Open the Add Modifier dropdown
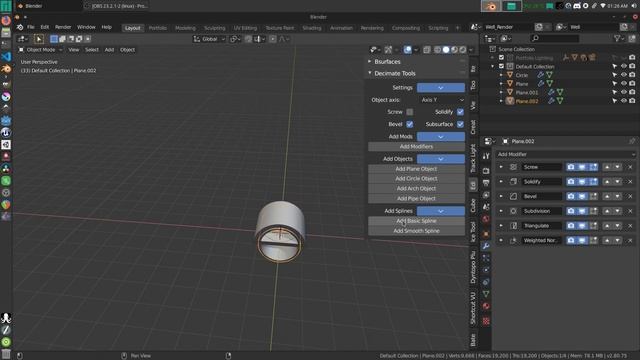640x360 pixels. [566, 154]
